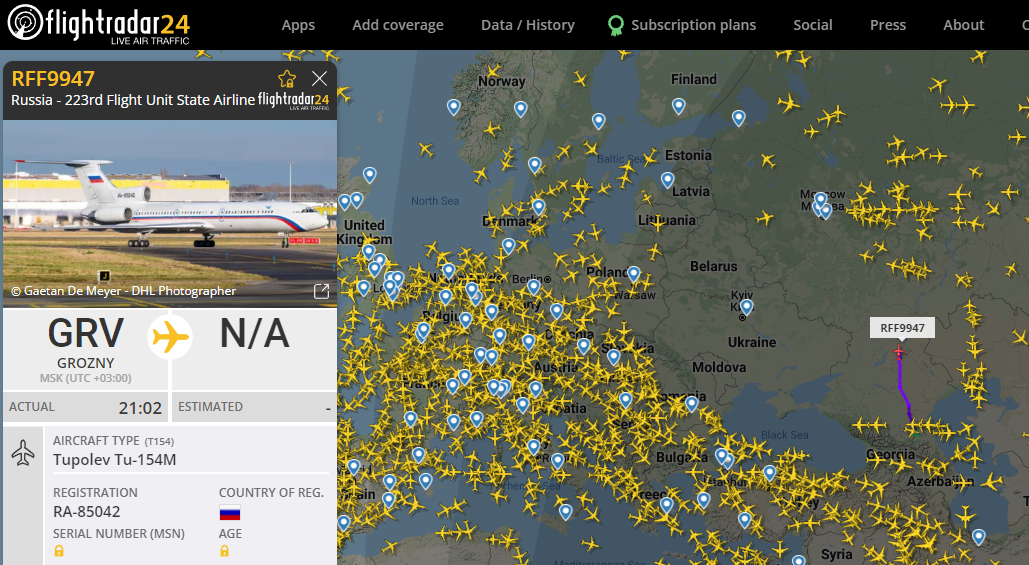
Task: Click Tupolev Tu-154M aircraft type text
Action: pos(115,459)
